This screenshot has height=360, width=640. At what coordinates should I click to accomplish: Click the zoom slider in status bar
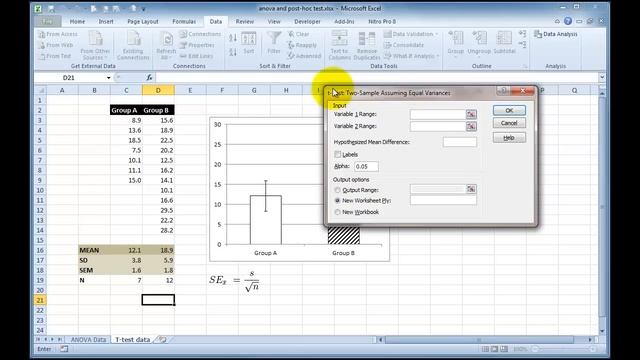tap(564, 349)
